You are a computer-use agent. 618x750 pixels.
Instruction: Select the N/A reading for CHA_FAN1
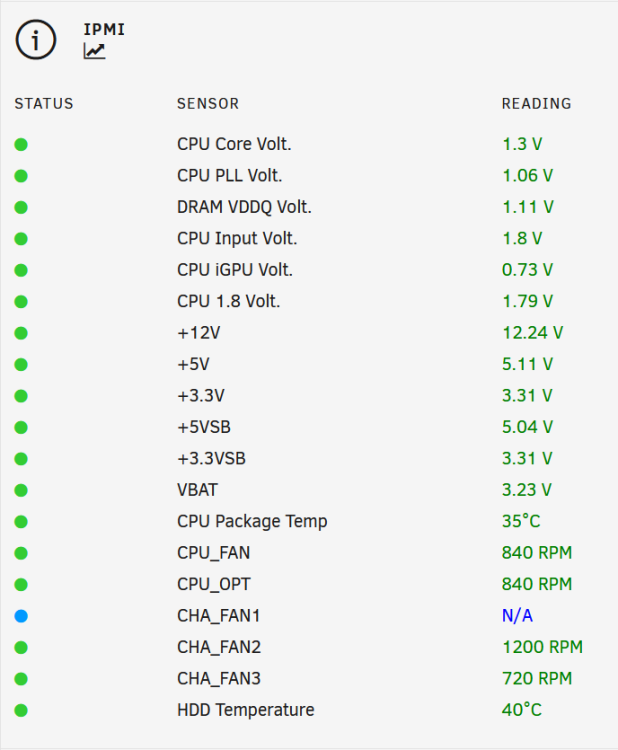pyautogui.click(x=518, y=616)
